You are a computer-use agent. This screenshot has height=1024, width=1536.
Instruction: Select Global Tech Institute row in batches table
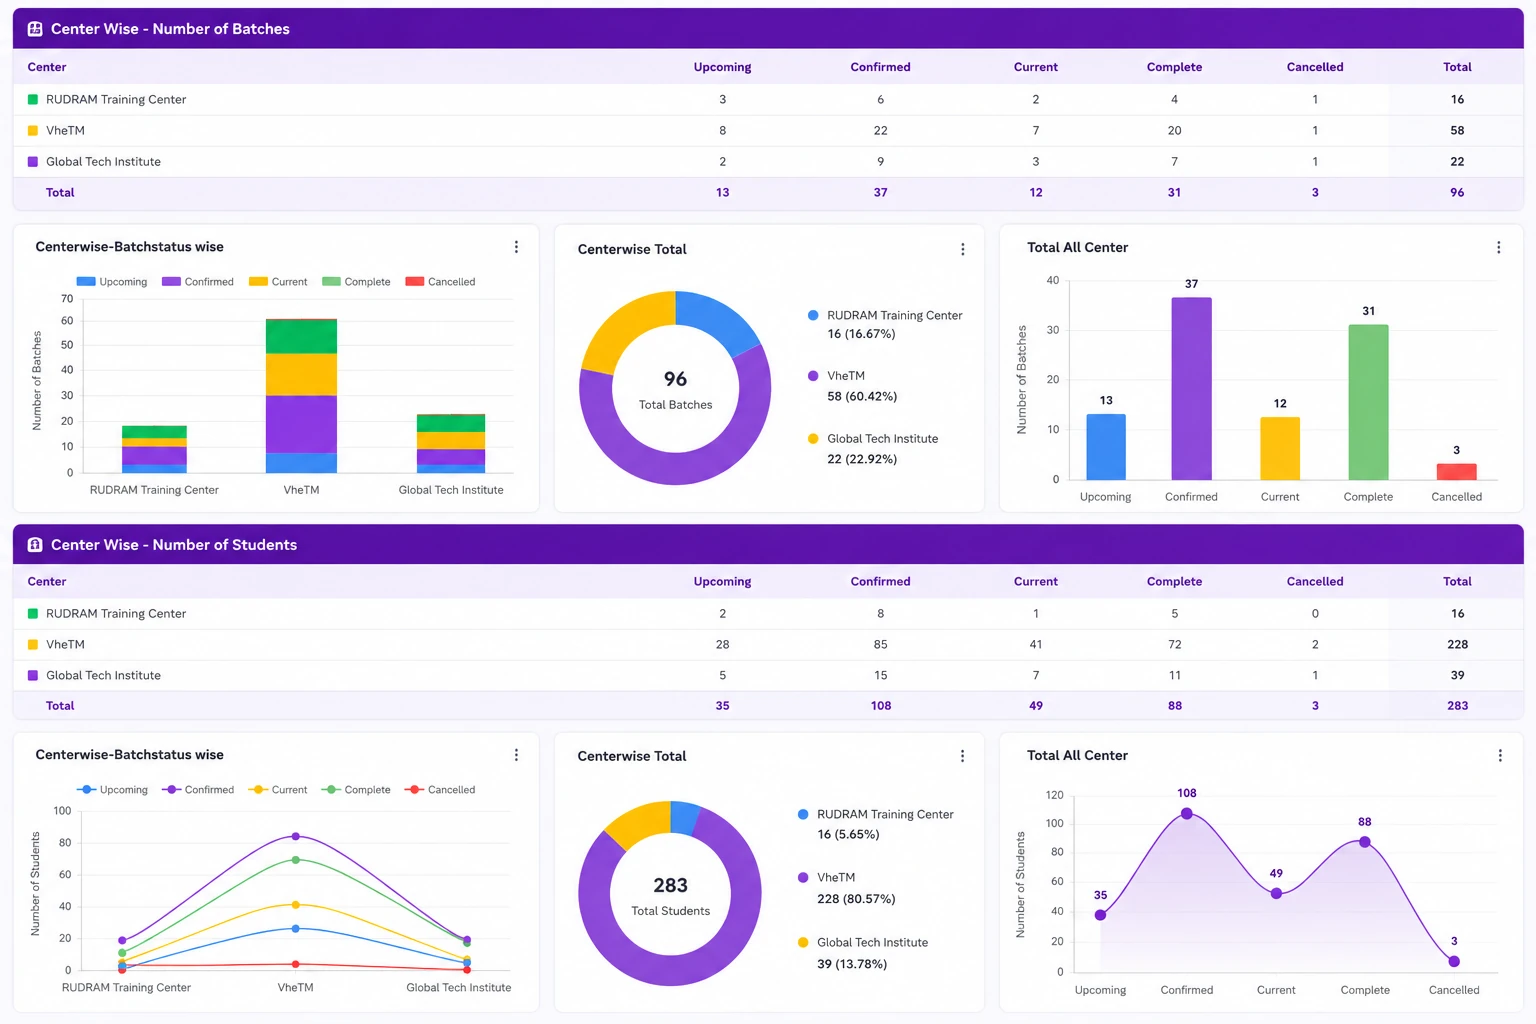tap(768, 161)
